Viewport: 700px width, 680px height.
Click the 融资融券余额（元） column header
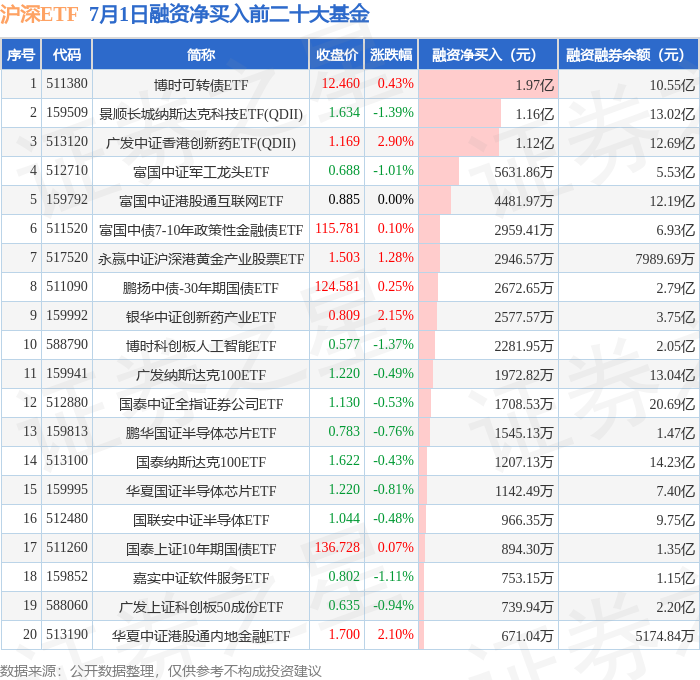[x=628, y=54]
